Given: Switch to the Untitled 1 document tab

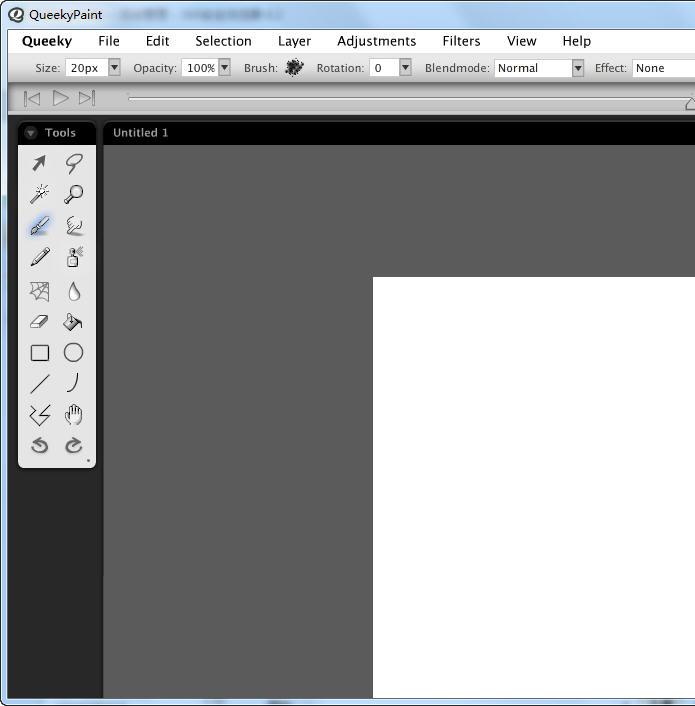Looking at the screenshot, I should coord(141,133).
